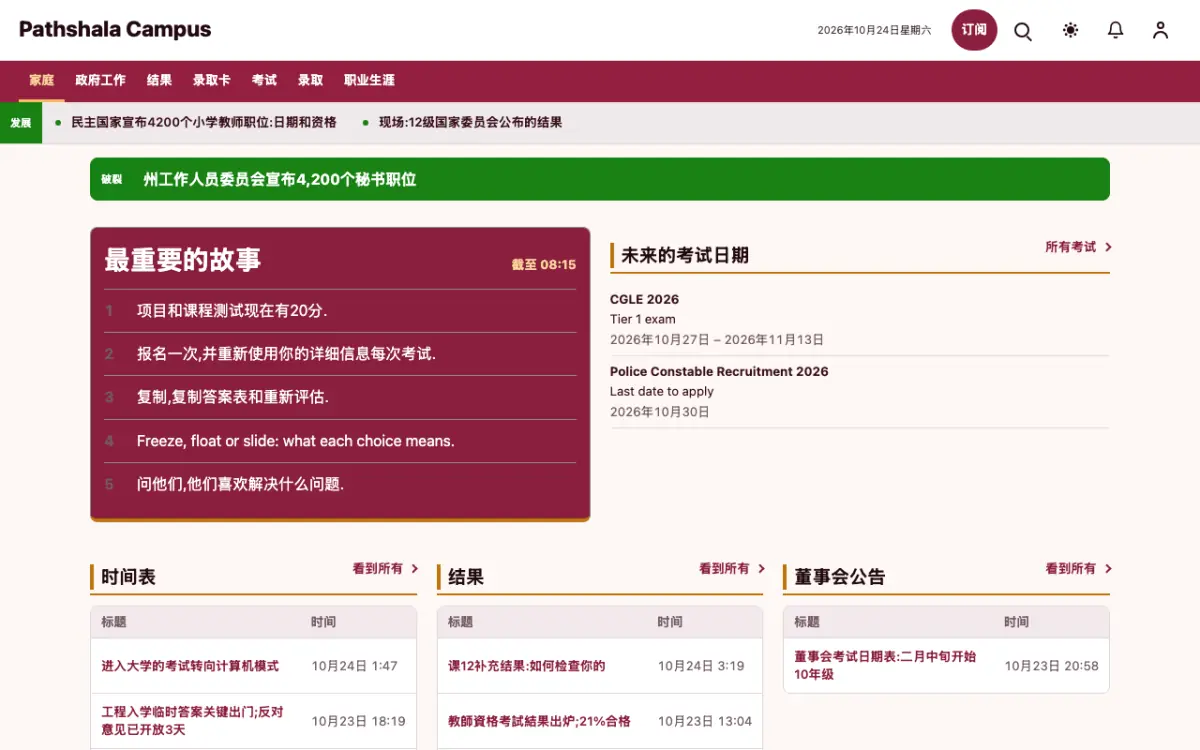Open the 录取 nav item
Image resolution: width=1200 pixels, height=750 pixels.
(x=310, y=80)
